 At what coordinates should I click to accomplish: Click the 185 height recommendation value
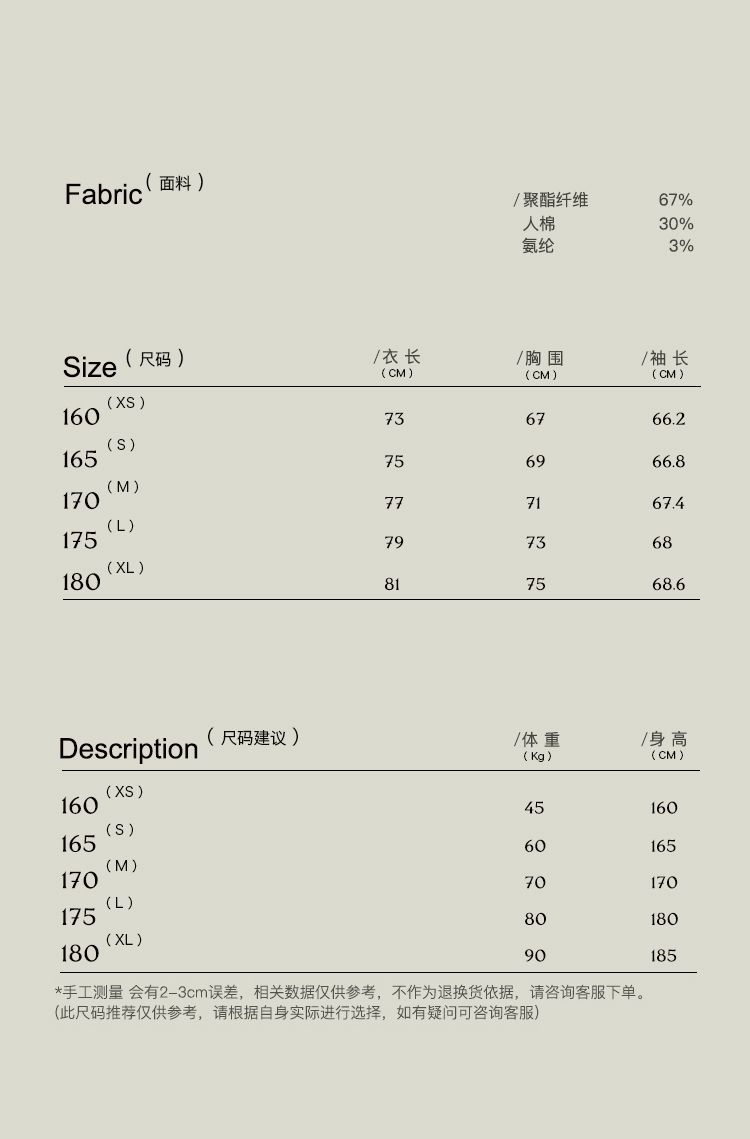coord(663,956)
